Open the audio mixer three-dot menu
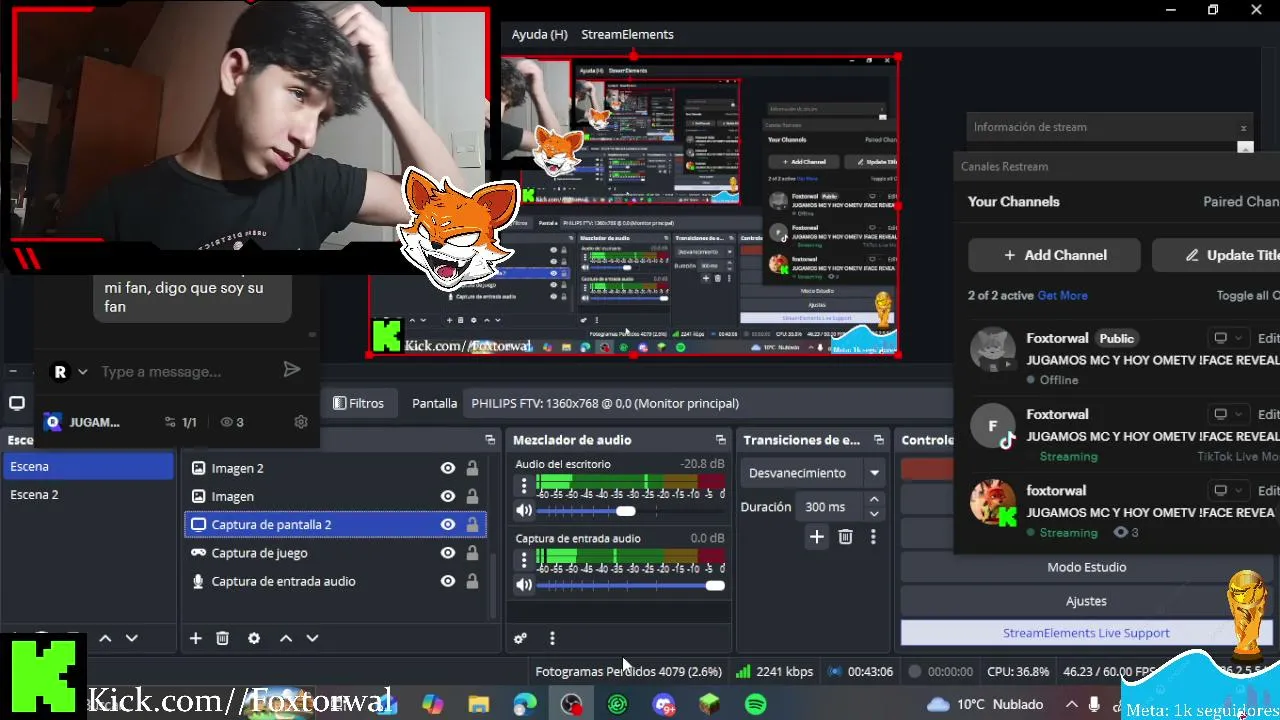 click(552, 638)
